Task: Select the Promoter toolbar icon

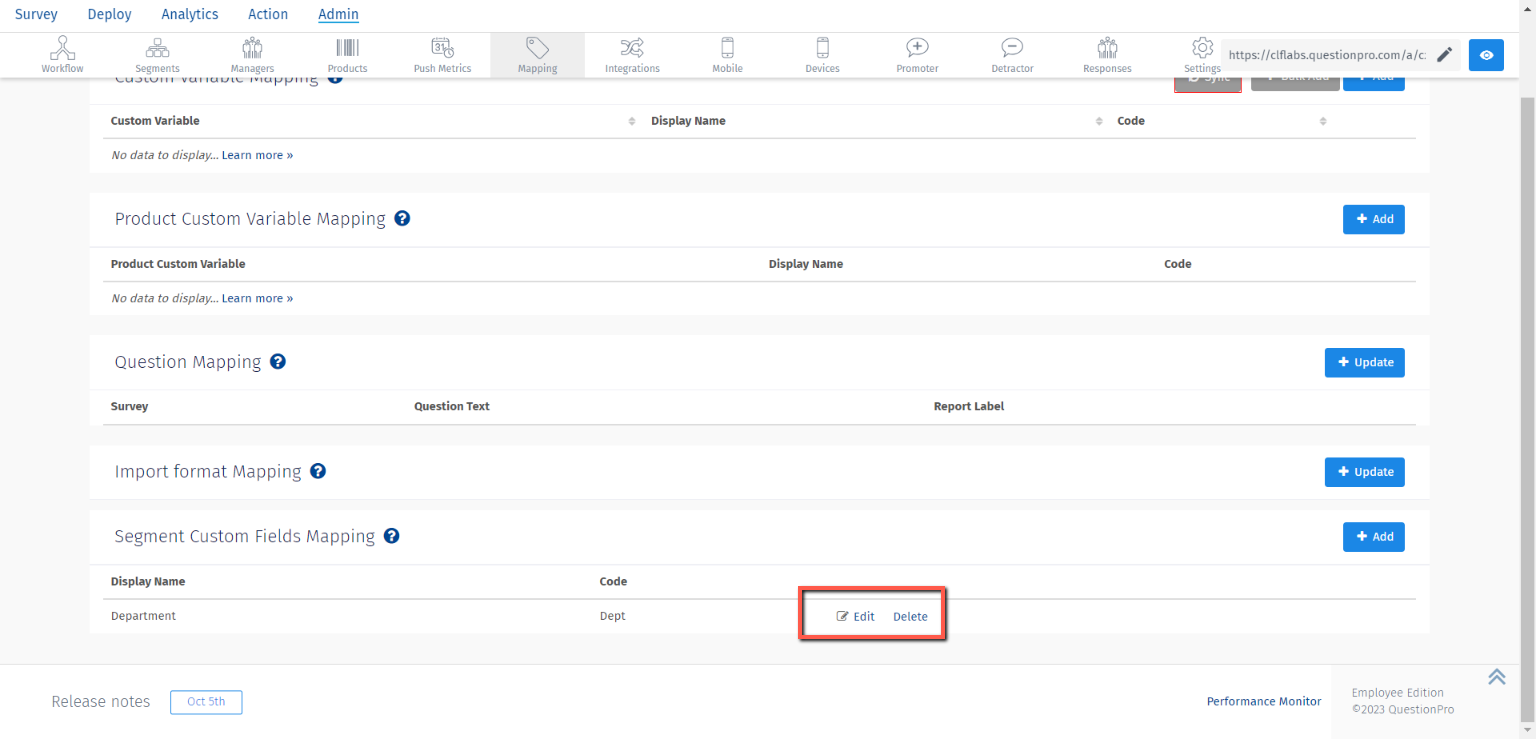Action: click(917, 55)
